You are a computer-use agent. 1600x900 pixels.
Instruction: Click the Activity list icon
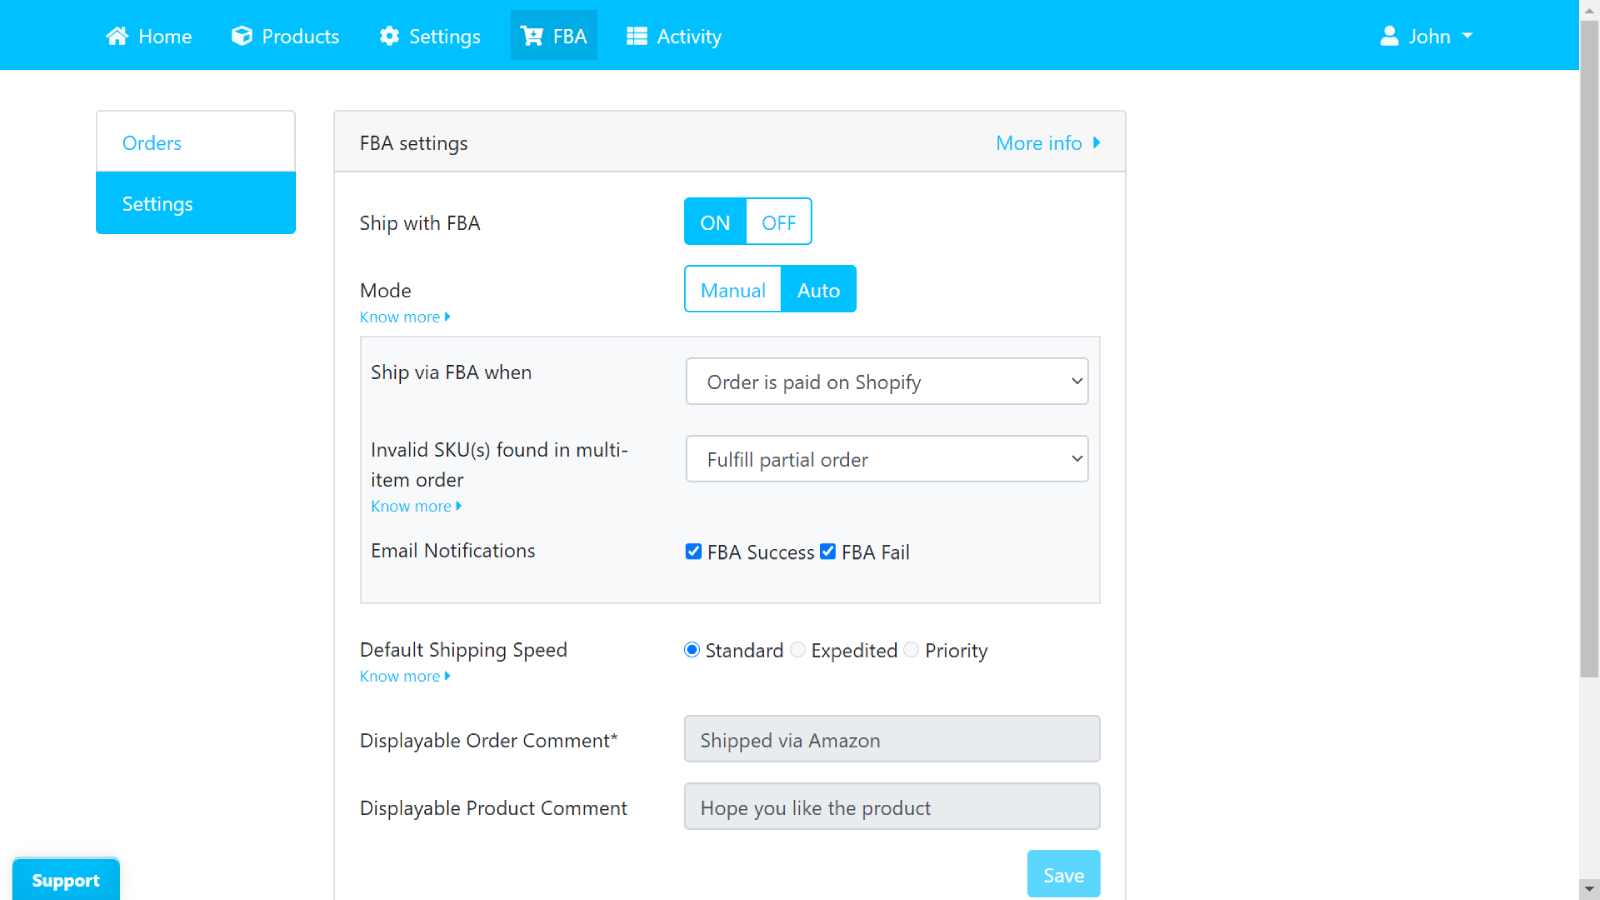pos(636,35)
